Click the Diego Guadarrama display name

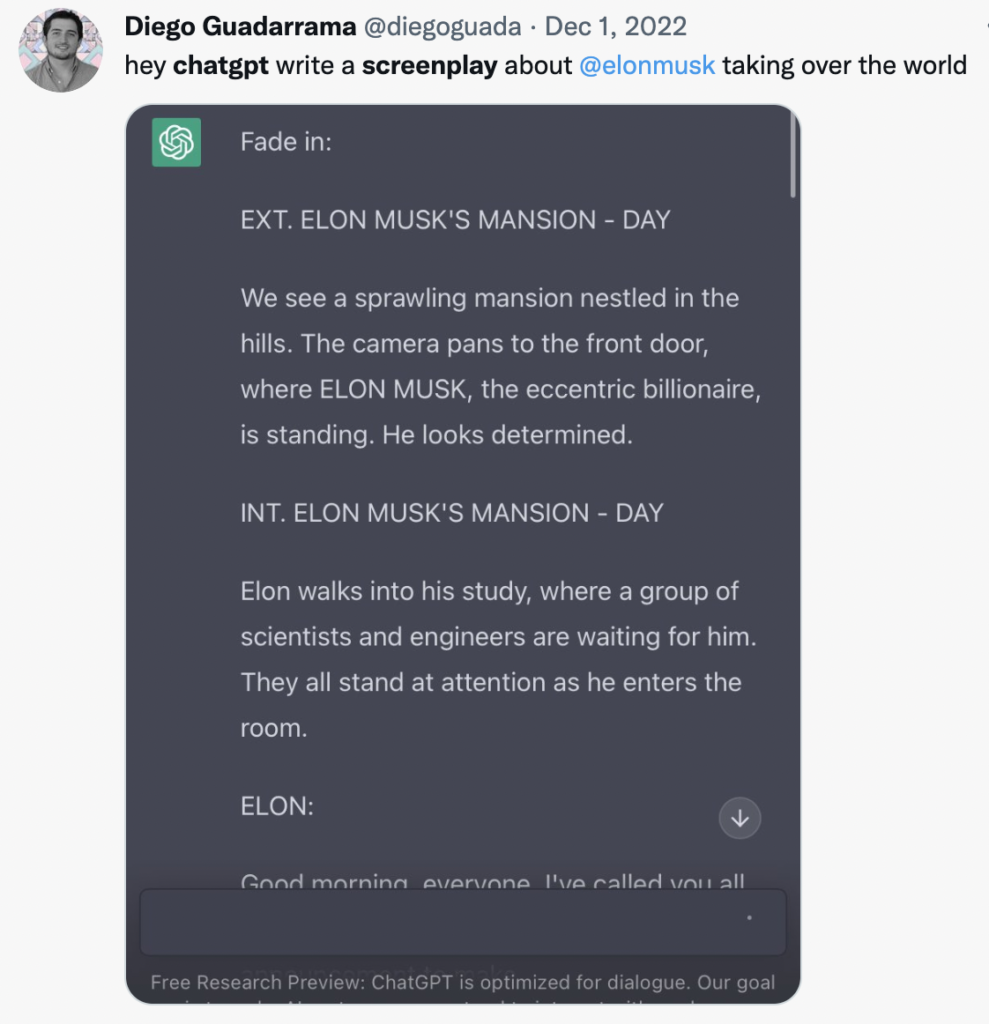(x=240, y=27)
